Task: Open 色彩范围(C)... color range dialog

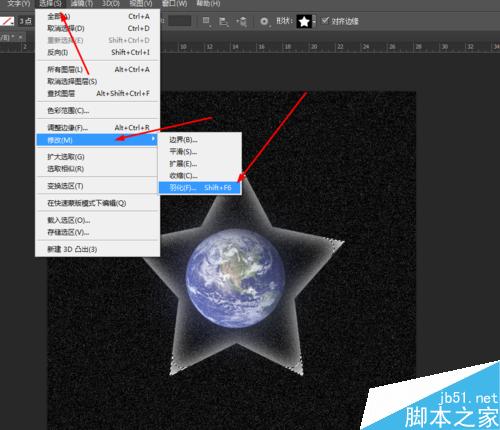Action: point(98,110)
